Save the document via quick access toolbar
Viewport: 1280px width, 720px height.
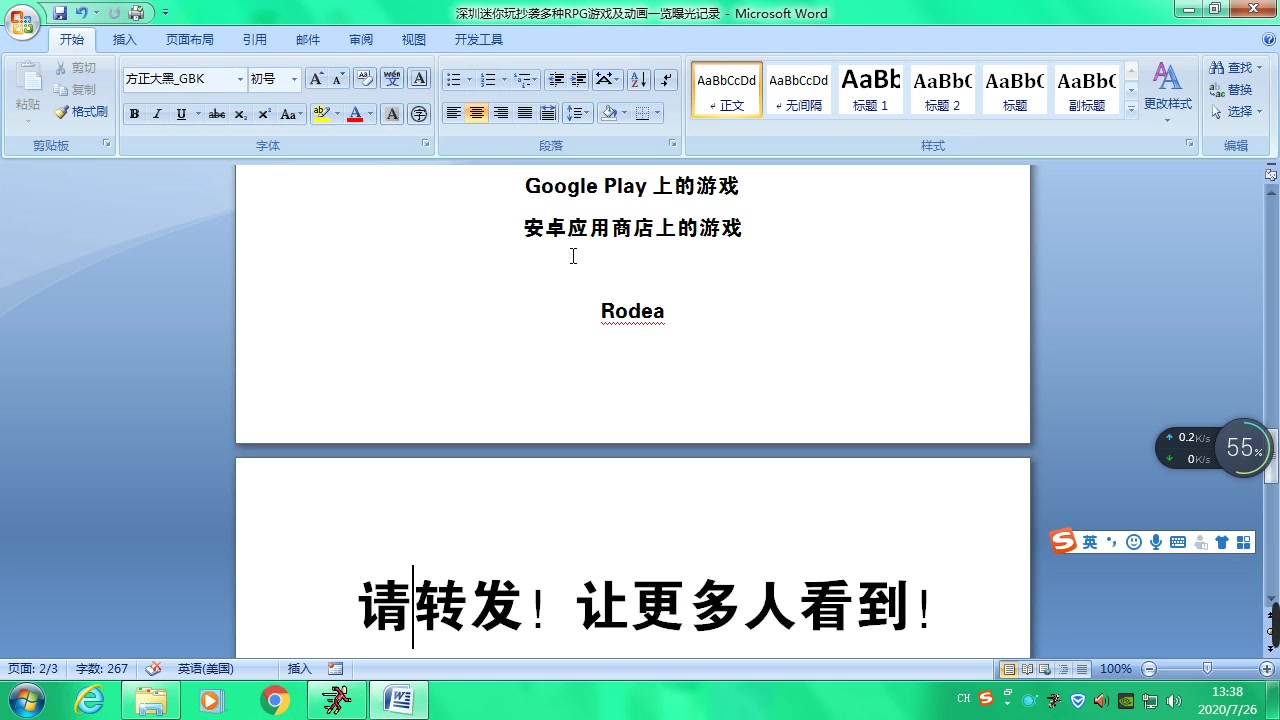(60, 13)
